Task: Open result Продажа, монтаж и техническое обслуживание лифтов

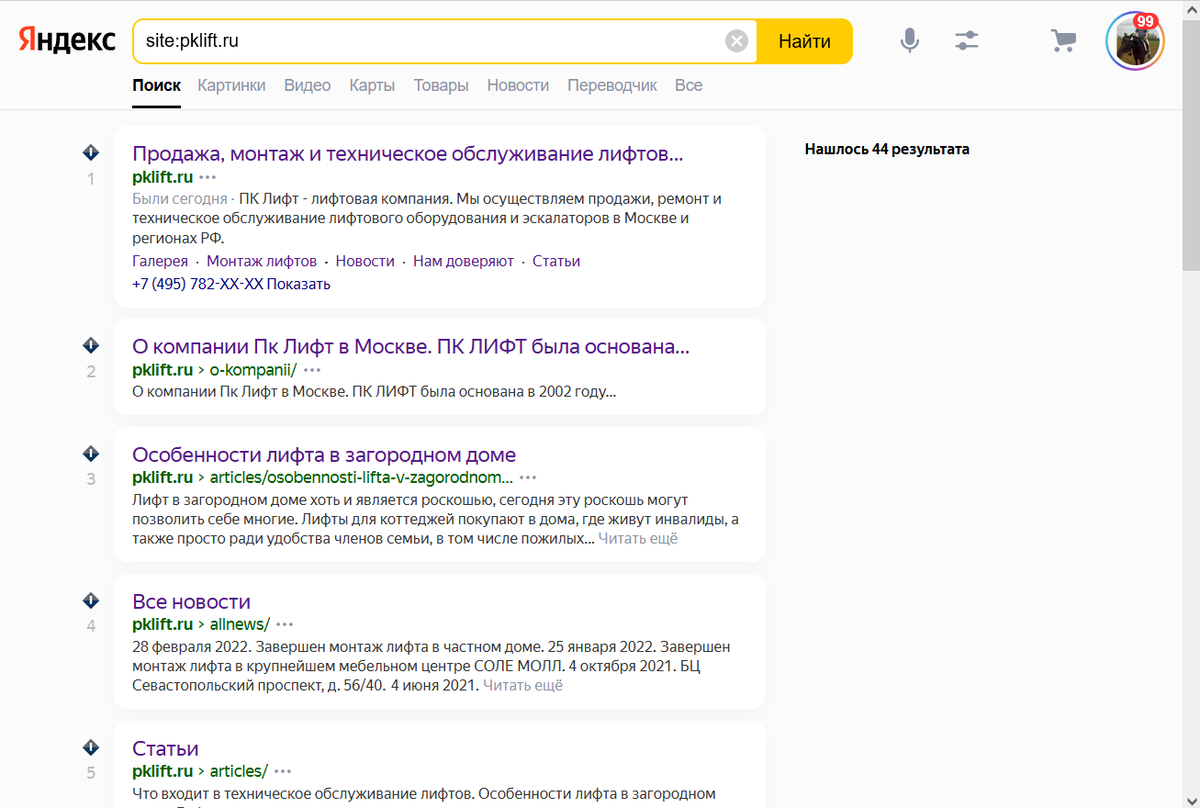Action: point(408,154)
